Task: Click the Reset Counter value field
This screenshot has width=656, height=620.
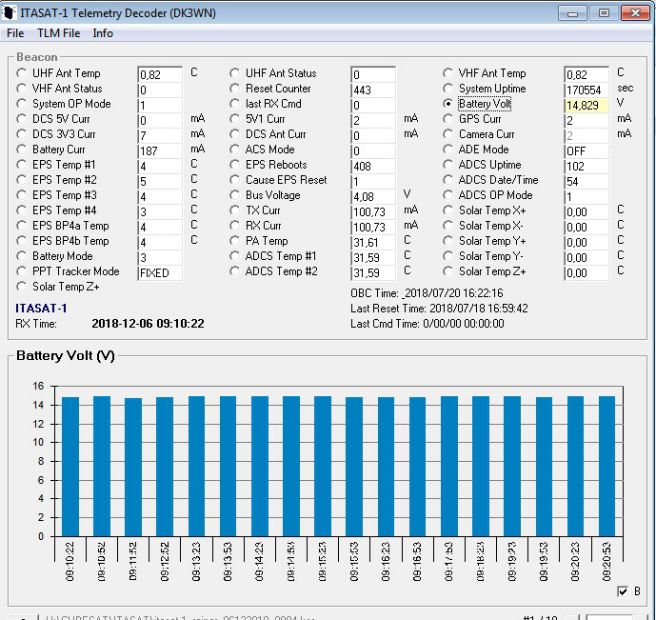Action: point(372,90)
